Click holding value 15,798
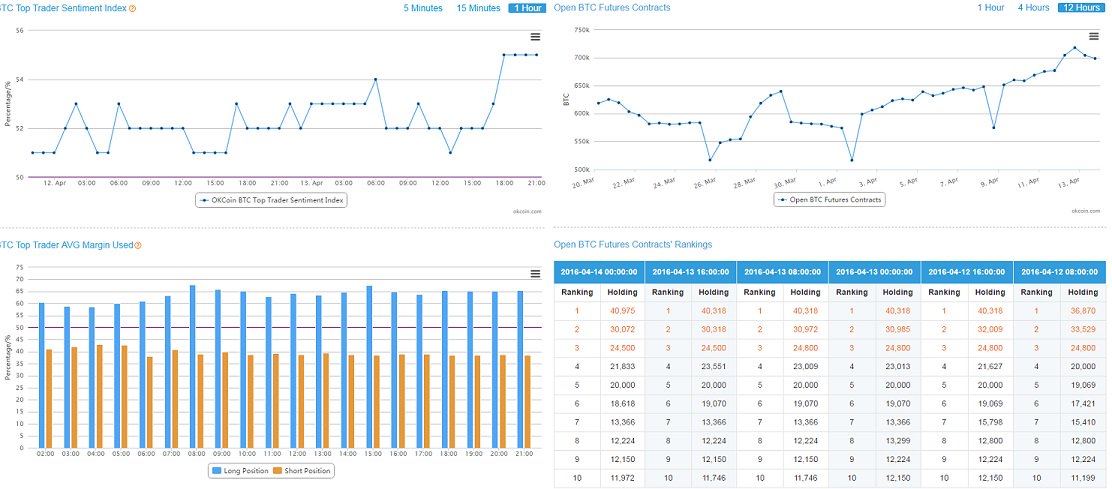Screen dimensions: 1112x489 [x=990, y=421]
